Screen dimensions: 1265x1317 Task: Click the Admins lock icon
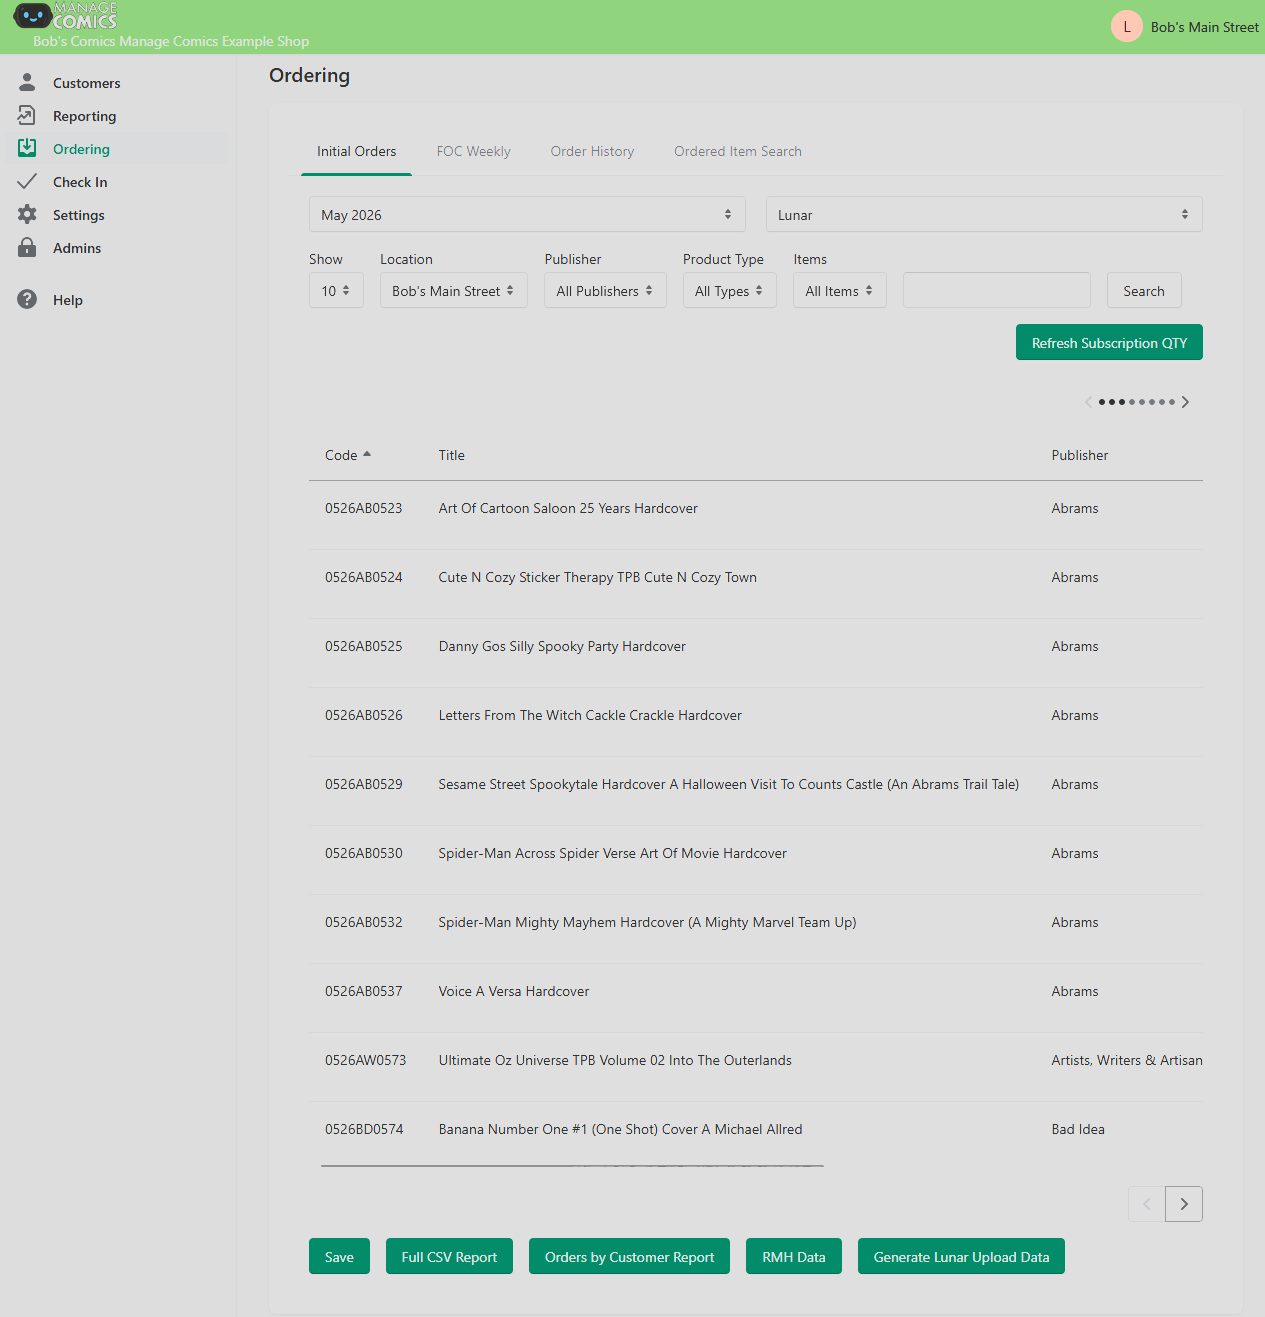click(27, 247)
